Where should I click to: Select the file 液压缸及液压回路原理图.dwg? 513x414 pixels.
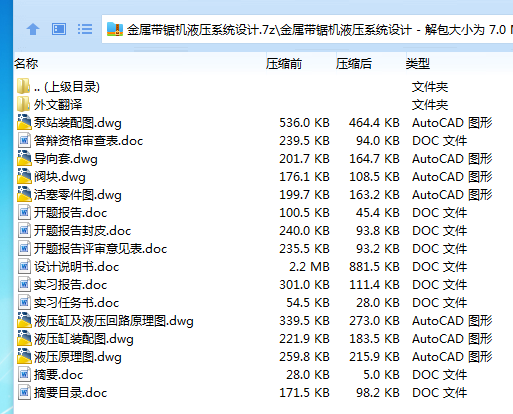point(114,321)
